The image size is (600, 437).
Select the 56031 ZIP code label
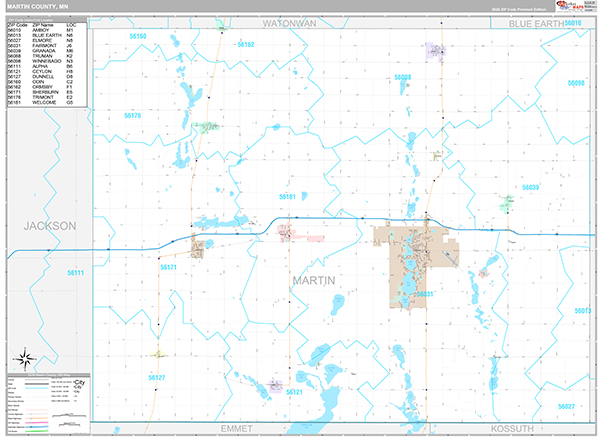(423, 294)
